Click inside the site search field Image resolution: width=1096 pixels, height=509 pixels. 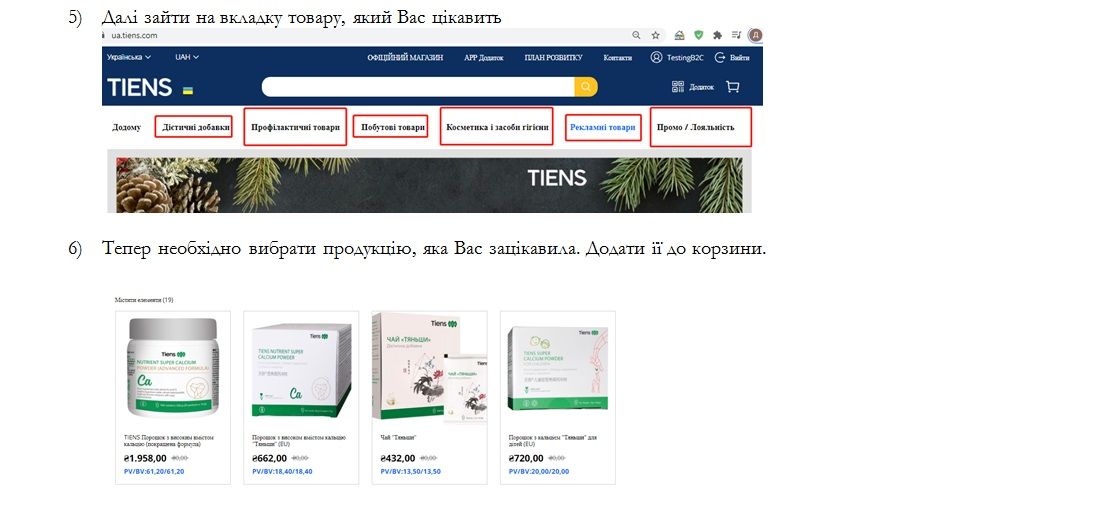click(418, 87)
